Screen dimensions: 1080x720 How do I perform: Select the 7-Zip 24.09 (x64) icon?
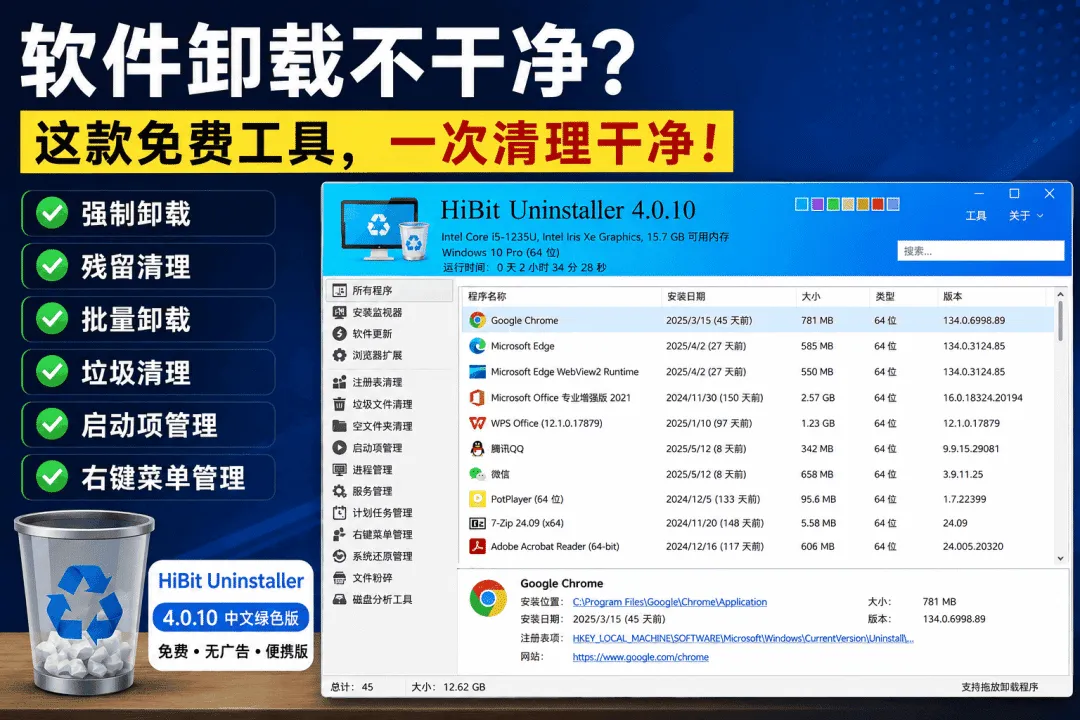click(x=477, y=523)
